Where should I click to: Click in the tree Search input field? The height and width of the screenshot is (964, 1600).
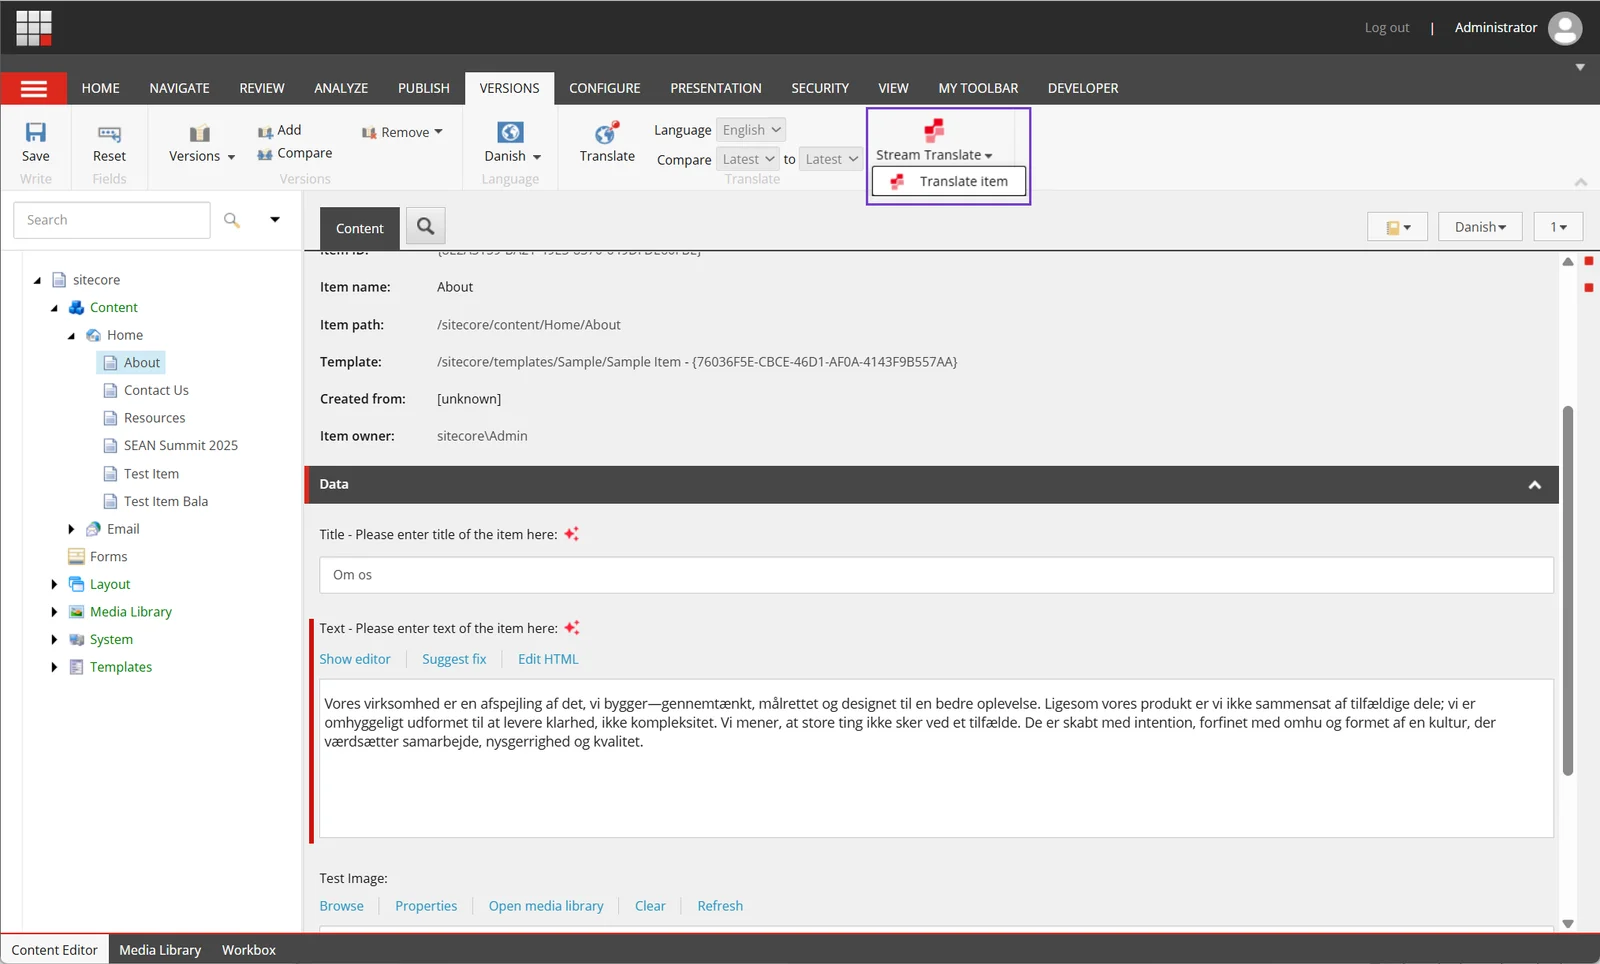pos(112,220)
